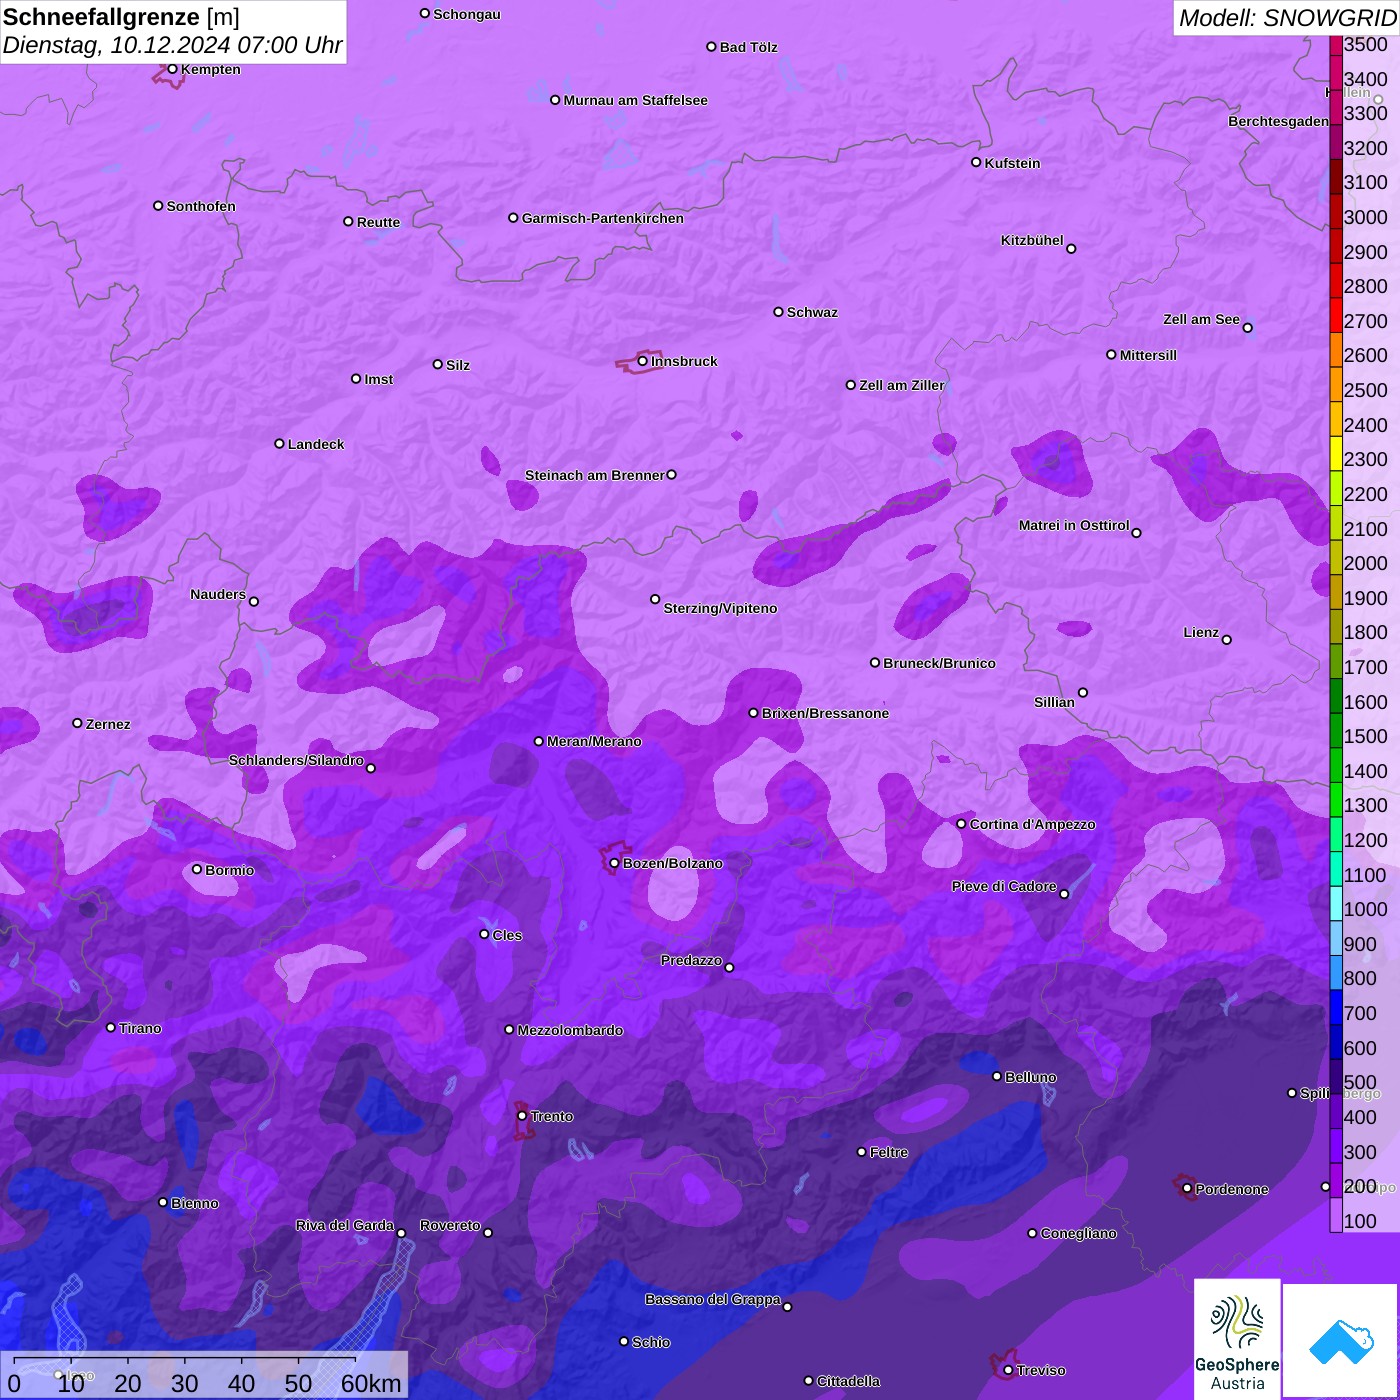Click the Belluno location marker dot
This screenshot has height=1400, width=1400.
click(997, 1076)
